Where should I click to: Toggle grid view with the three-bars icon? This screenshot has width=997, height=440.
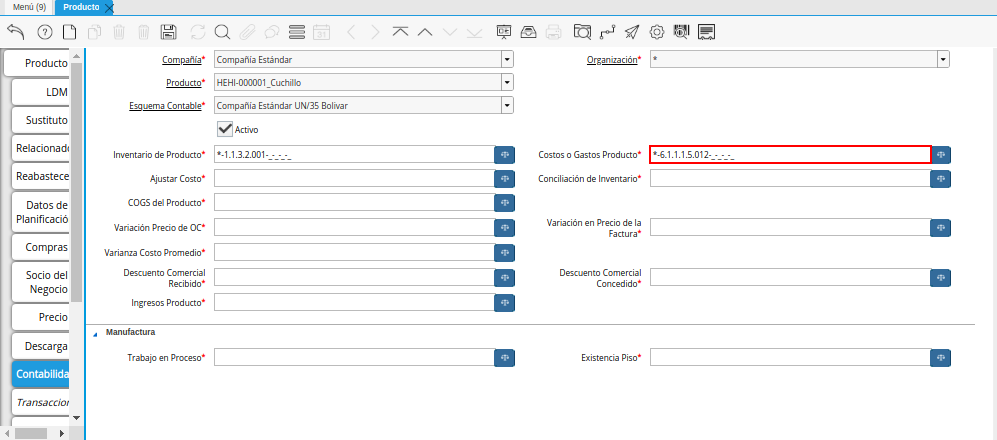296,31
